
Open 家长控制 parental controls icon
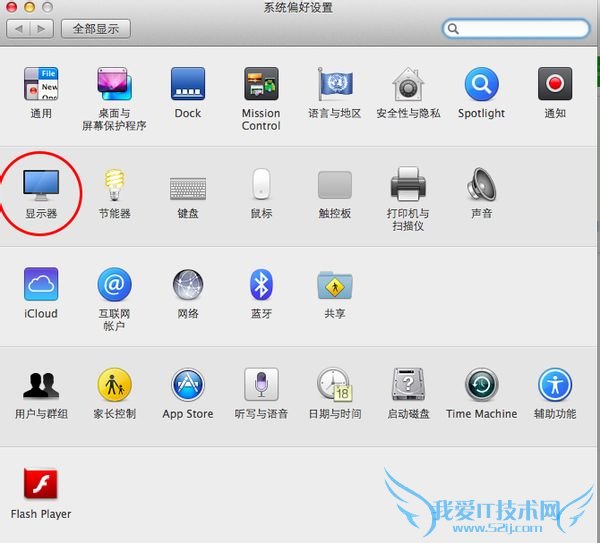(x=114, y=385)
